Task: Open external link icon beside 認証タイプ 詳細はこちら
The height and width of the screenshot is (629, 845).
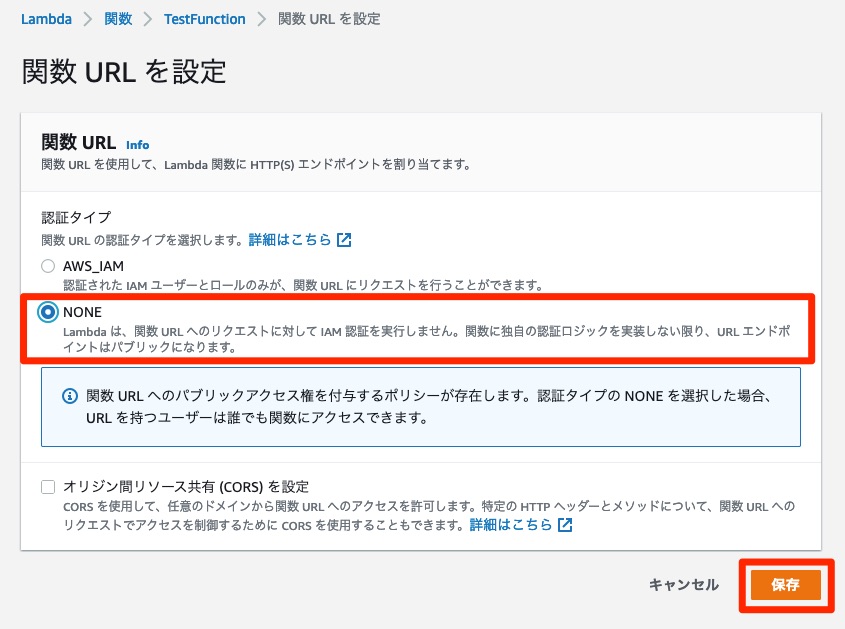Action: (x=344, y=240)
